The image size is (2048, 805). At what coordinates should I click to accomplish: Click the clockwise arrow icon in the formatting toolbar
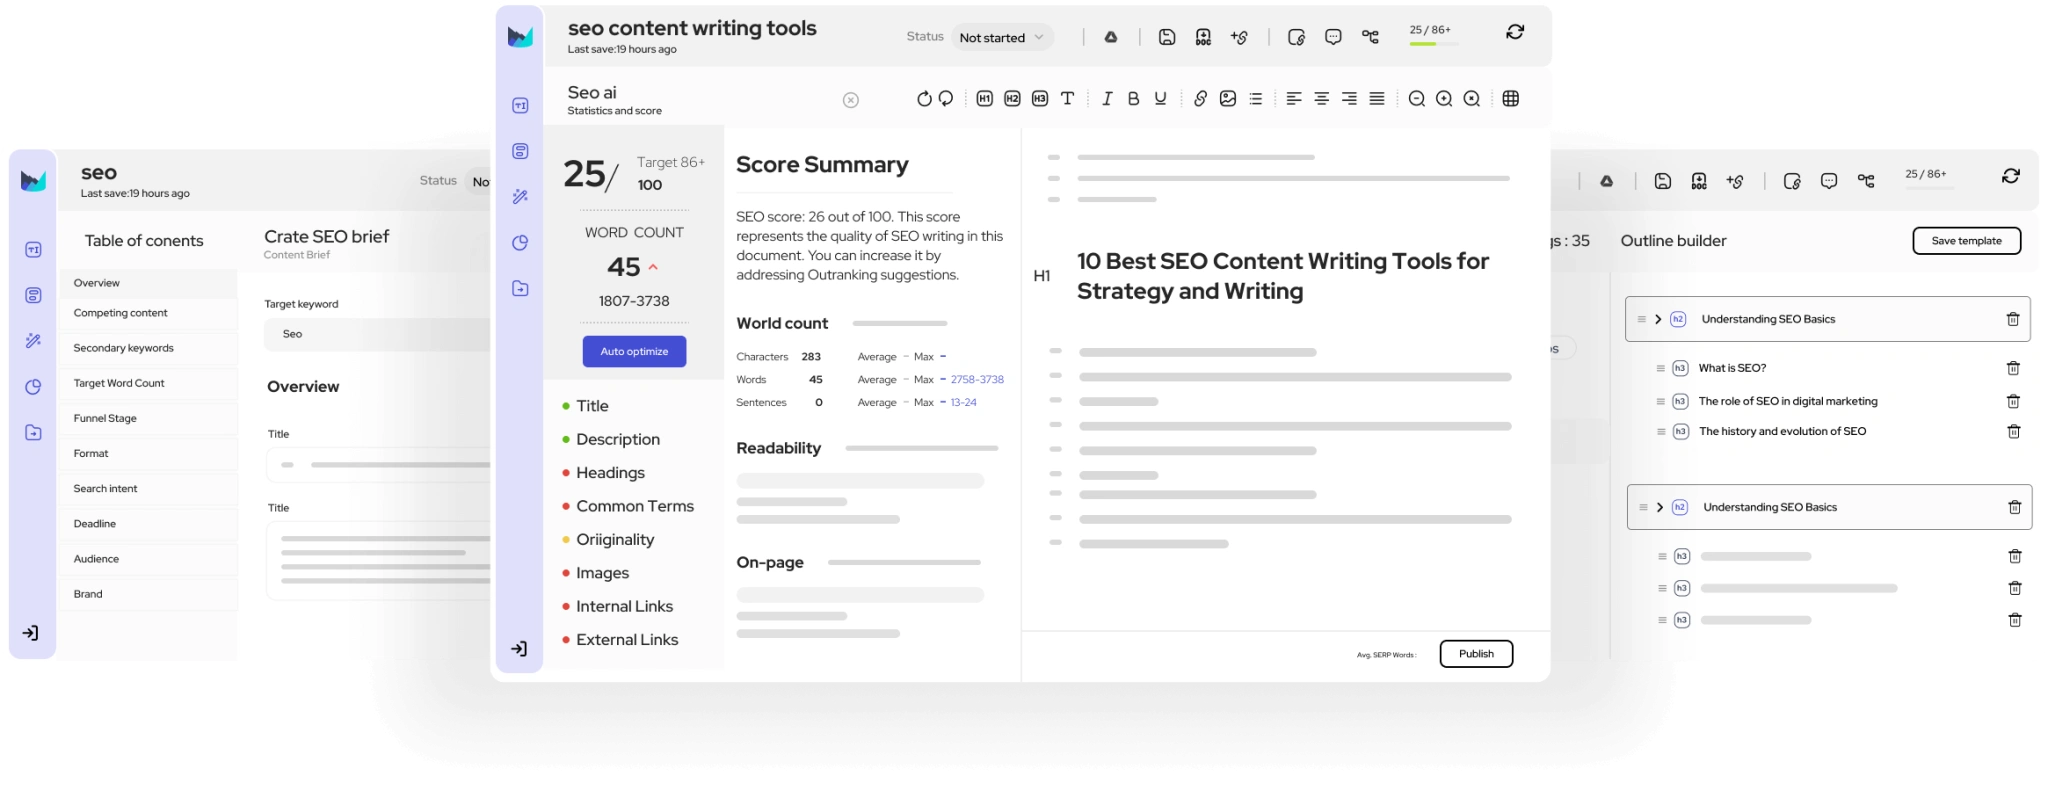click(924, 98)
